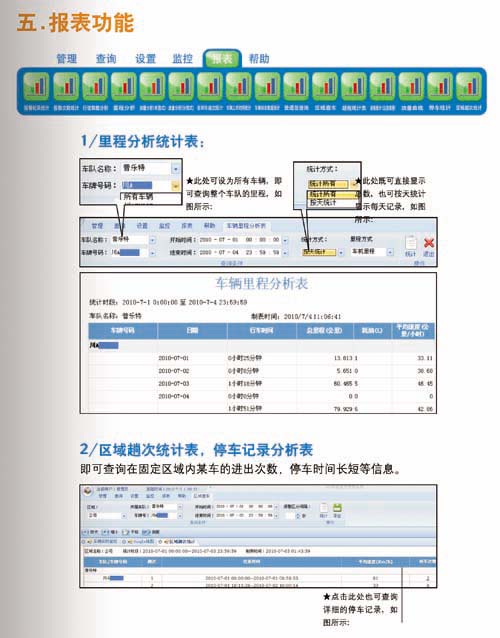
Task: Click the seventh report chart icon
Action: coord(210,86)
